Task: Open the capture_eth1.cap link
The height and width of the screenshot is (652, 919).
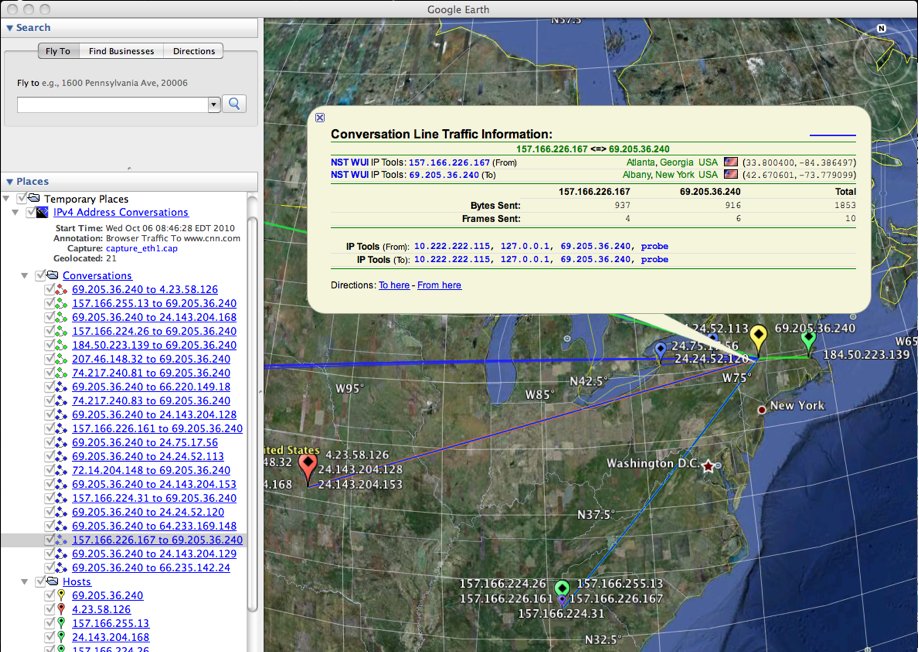Action: click(x=141, y=248)
